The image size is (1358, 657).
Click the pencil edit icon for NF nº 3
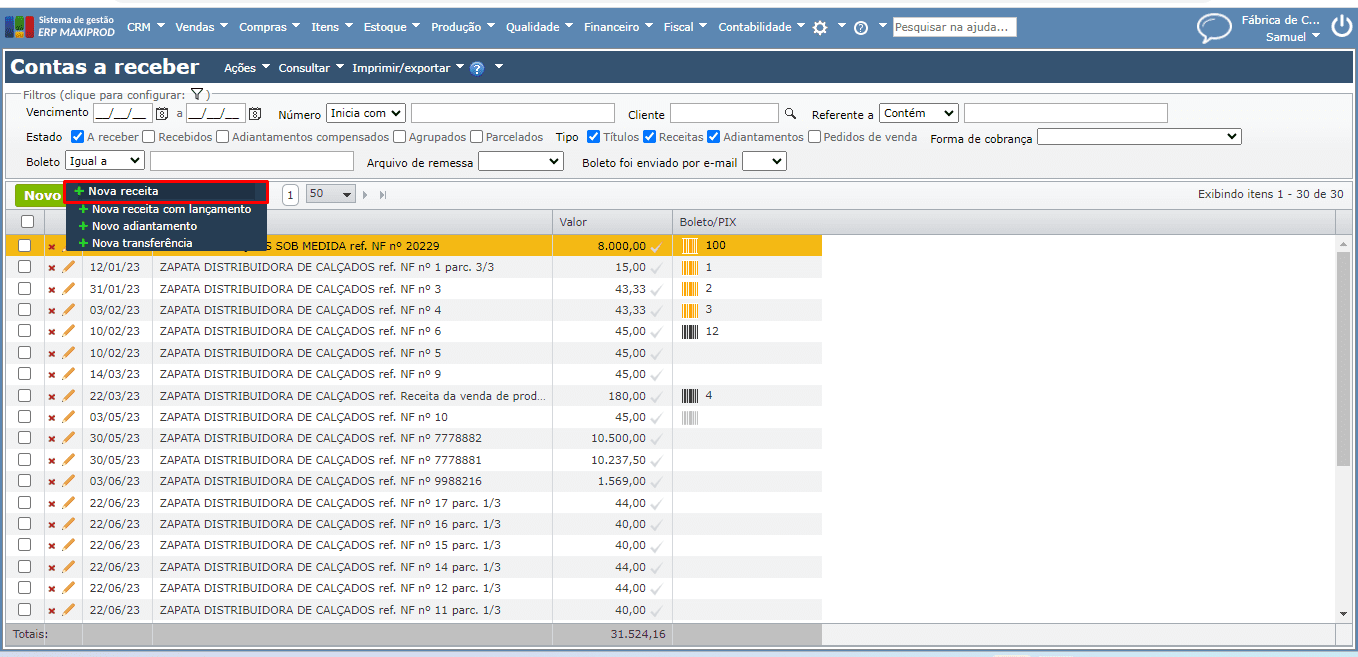pos(69,289)
